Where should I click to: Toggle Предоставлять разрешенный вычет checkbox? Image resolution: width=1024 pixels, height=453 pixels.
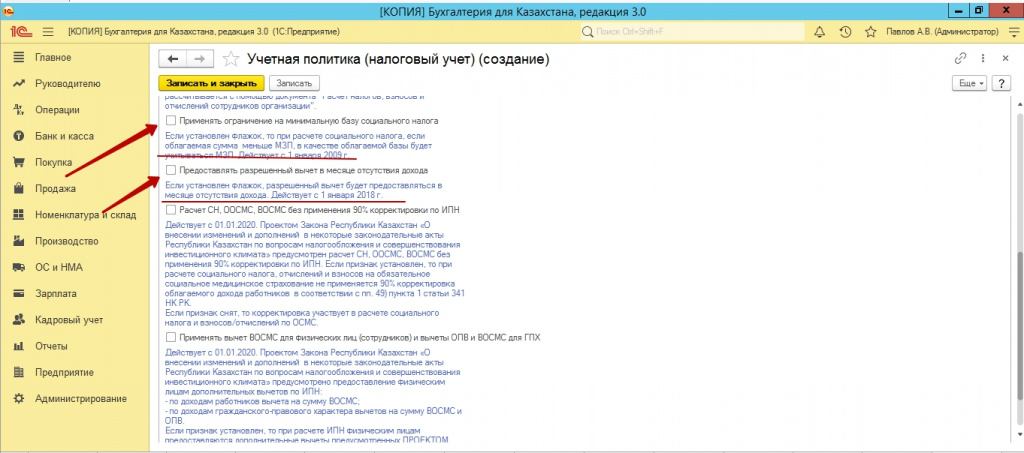(171, 170)
